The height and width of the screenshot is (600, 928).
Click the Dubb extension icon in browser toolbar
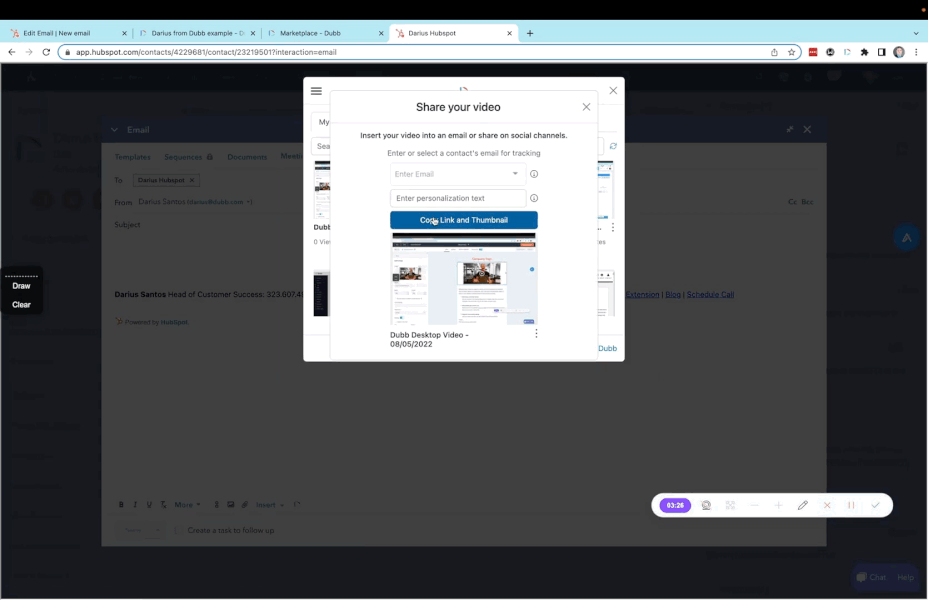[848, 52]
